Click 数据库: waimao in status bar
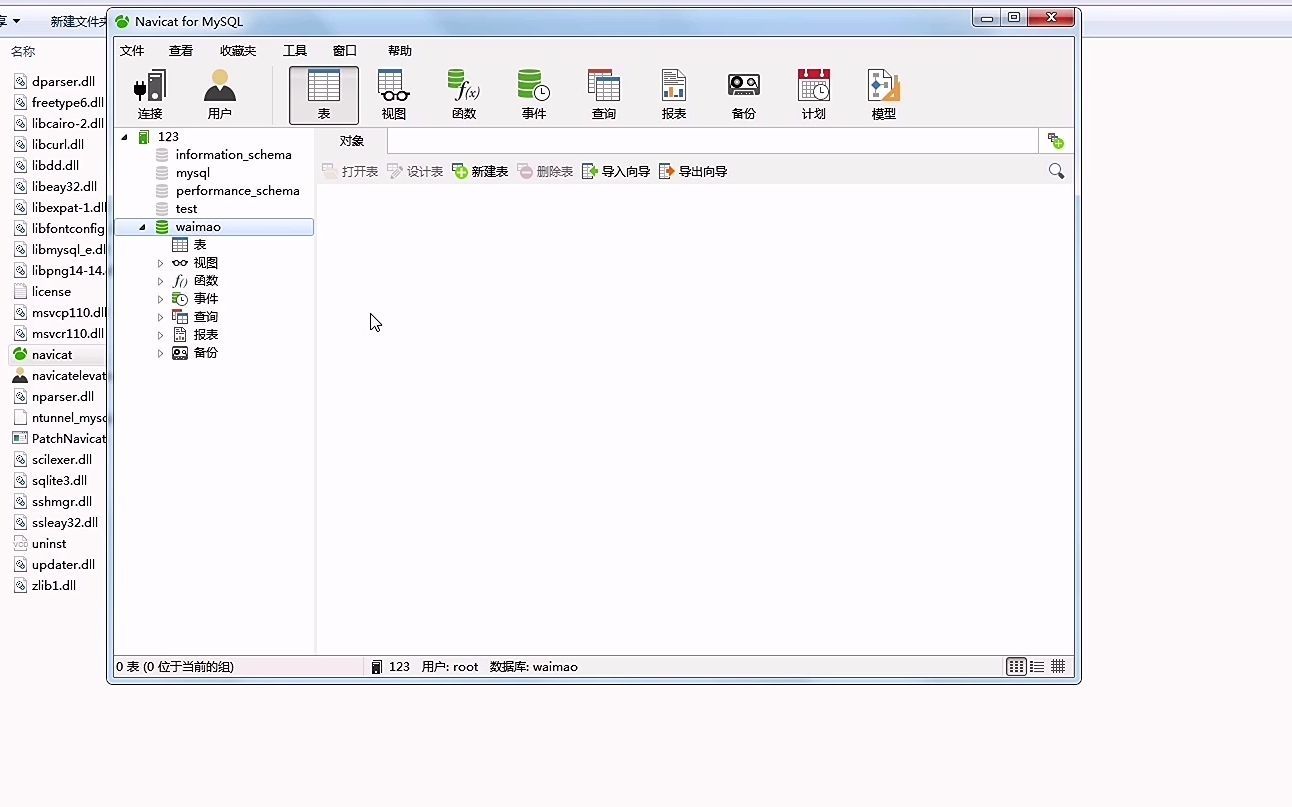The width and height of the screenshot is (1292, 807). [534, 667]
